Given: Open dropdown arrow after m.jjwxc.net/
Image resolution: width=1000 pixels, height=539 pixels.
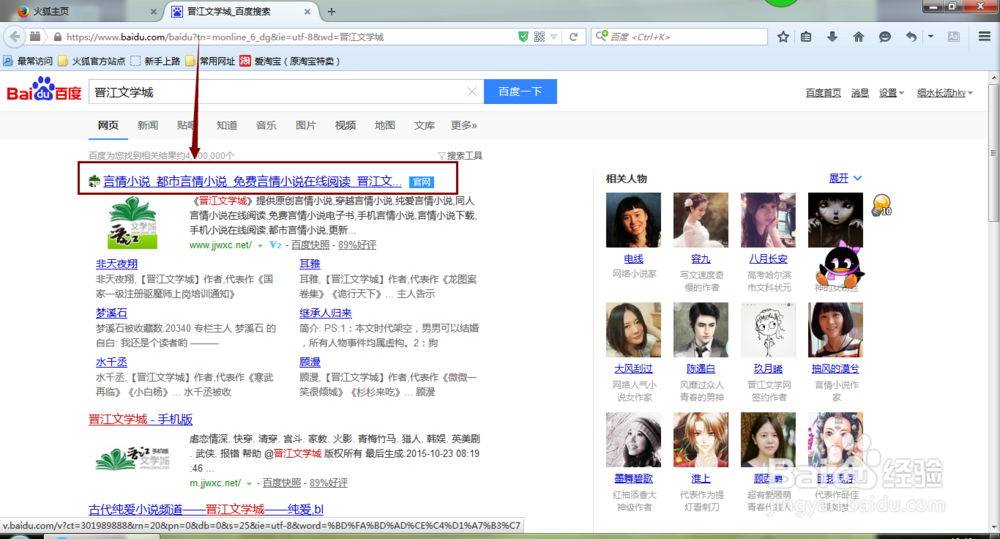Looking at the screenshot, I should point(249,484).
